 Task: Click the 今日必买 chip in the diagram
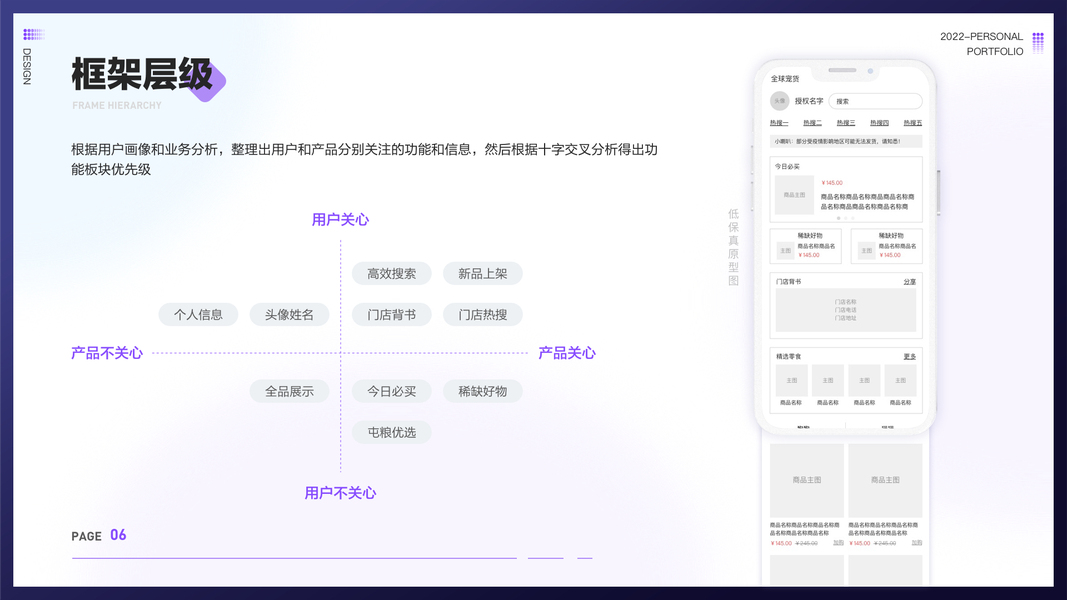pos(391,391)
